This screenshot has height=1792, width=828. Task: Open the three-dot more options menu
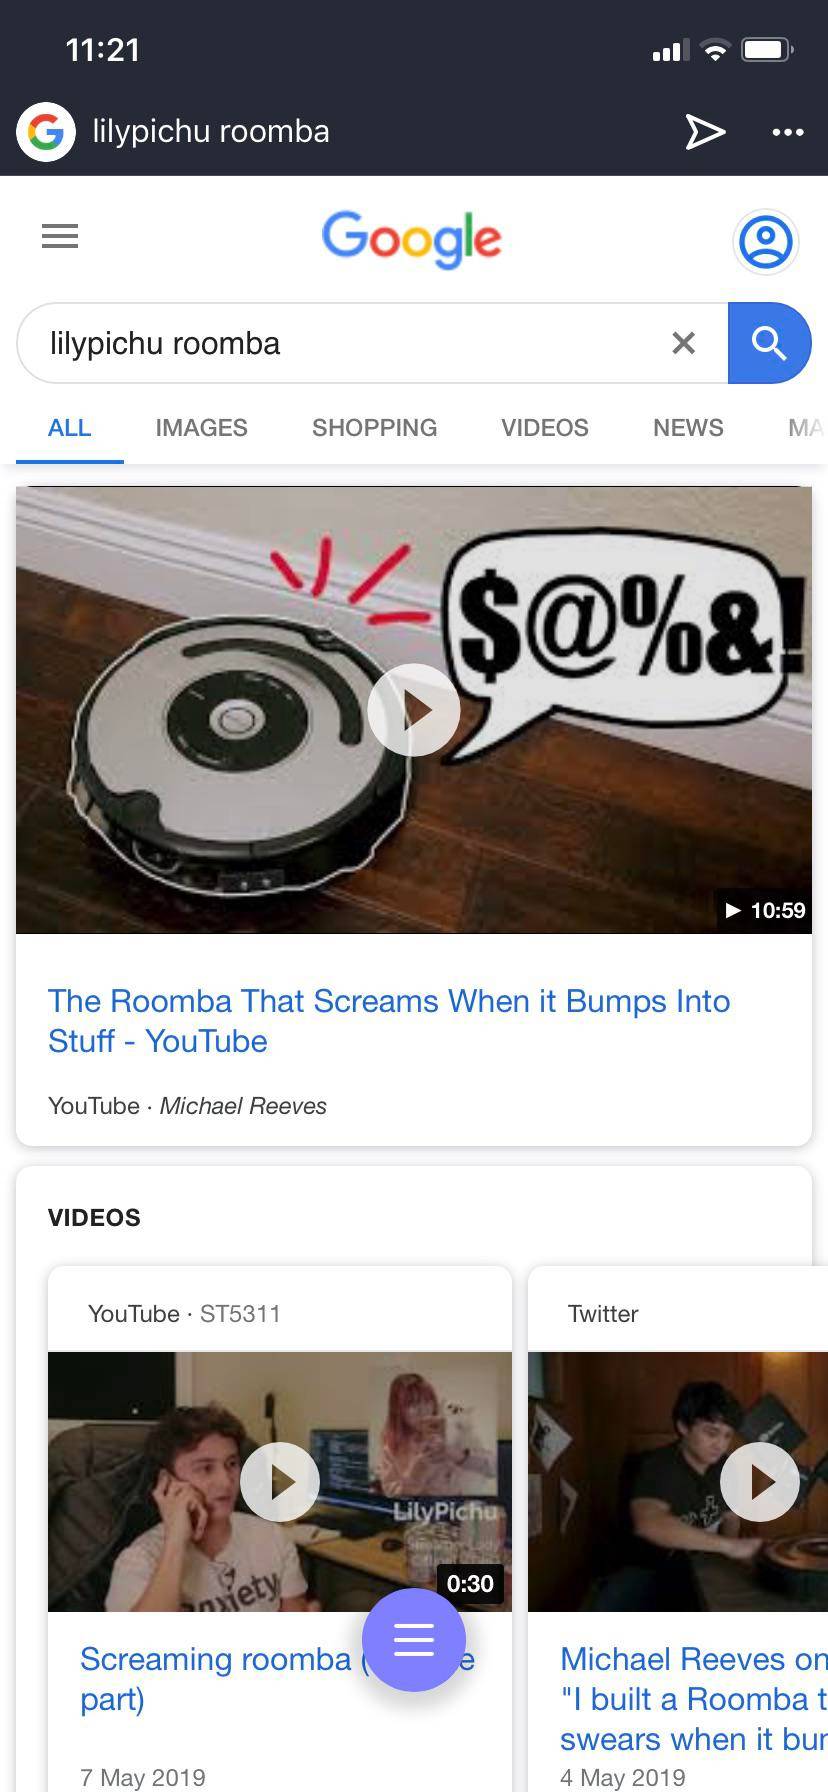(x=788, y=132)
